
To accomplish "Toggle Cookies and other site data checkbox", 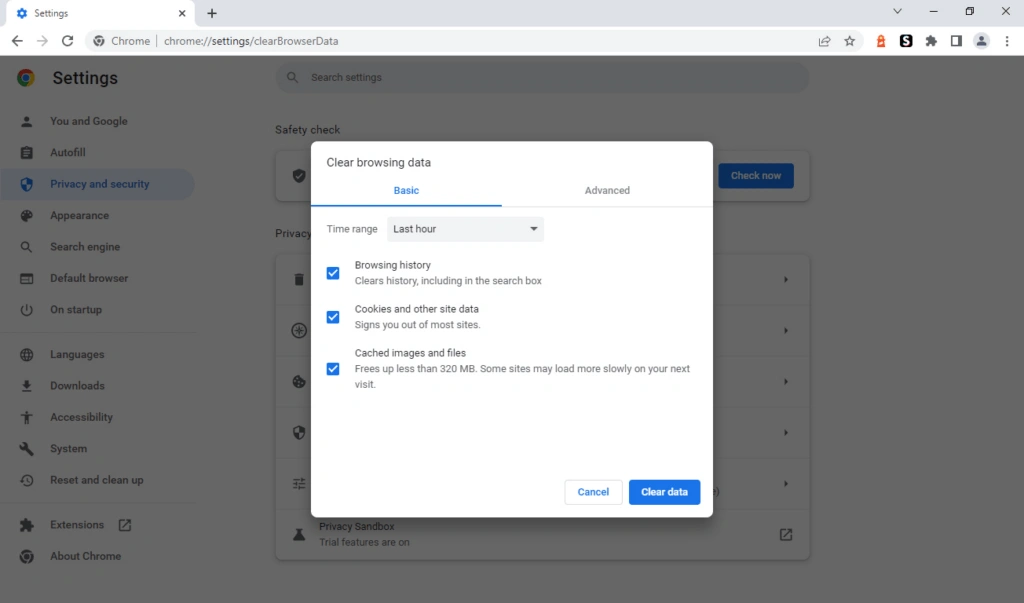I will click(333, 317).
